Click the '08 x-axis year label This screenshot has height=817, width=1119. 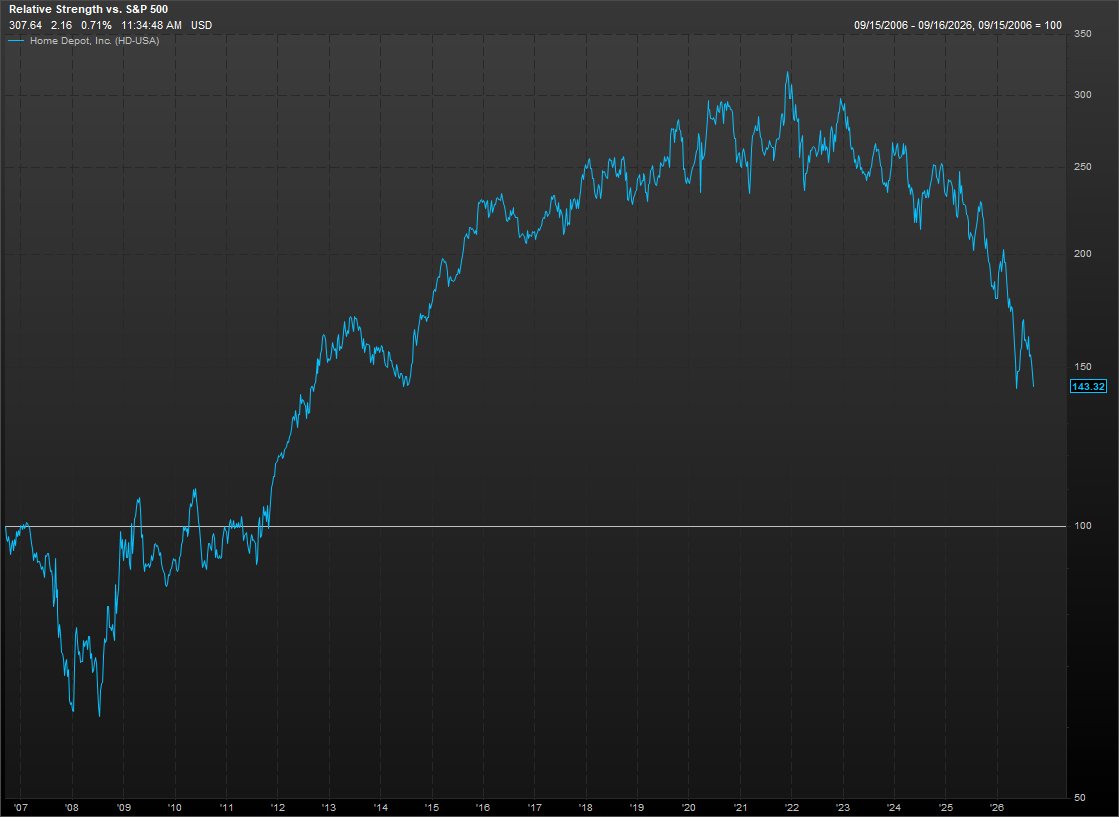point(71,808)
